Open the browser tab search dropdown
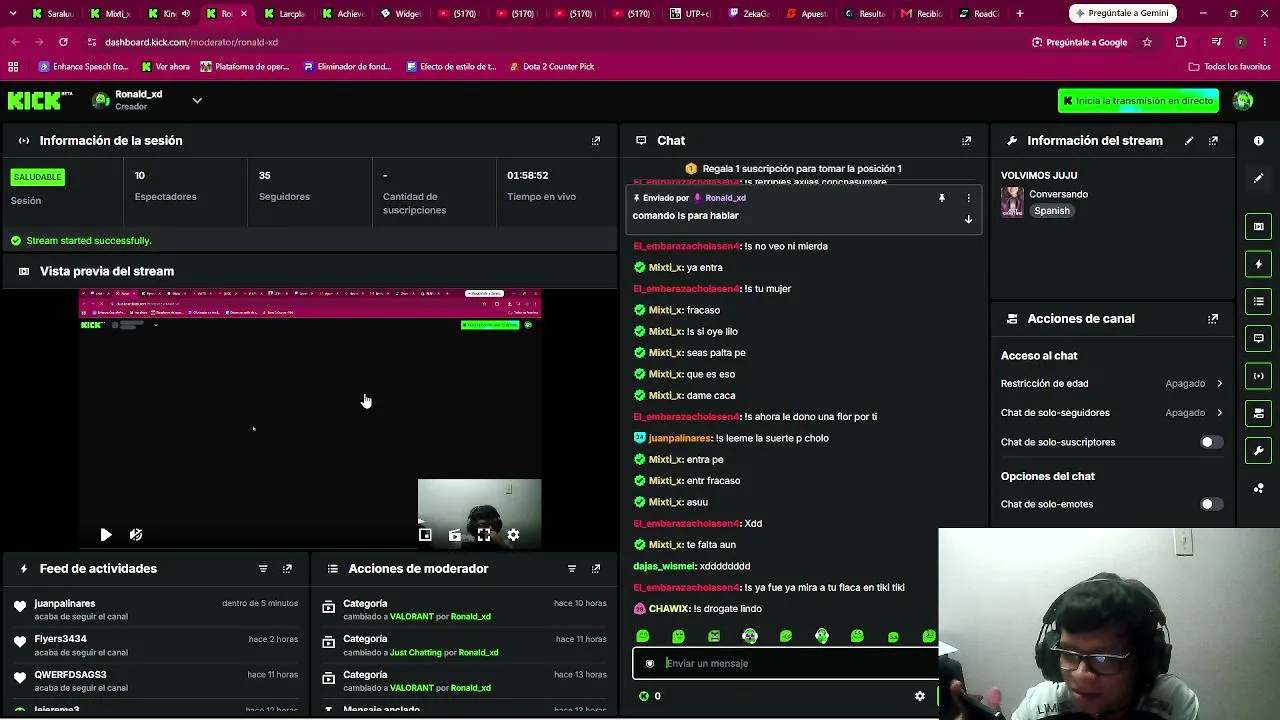The image size is (1280, 720). (x=13, y=14)
